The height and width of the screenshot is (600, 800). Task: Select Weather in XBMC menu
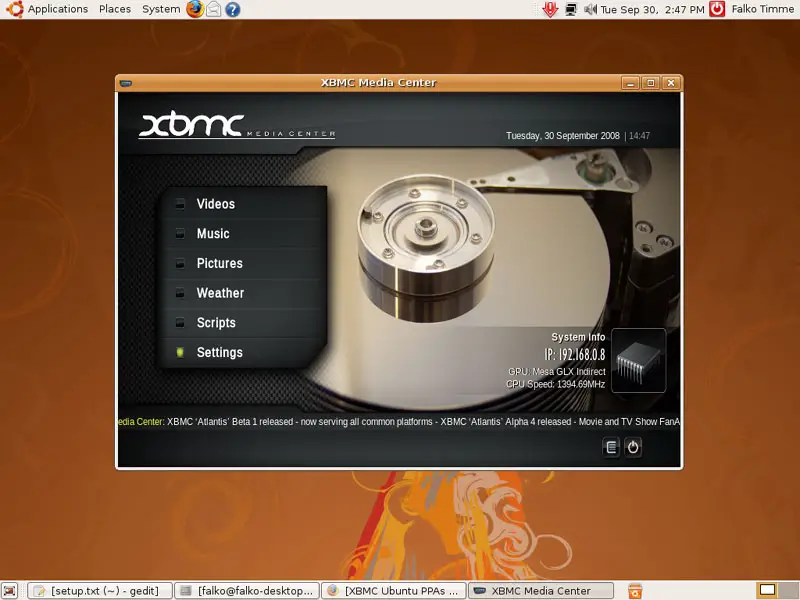tap(220, 293)
